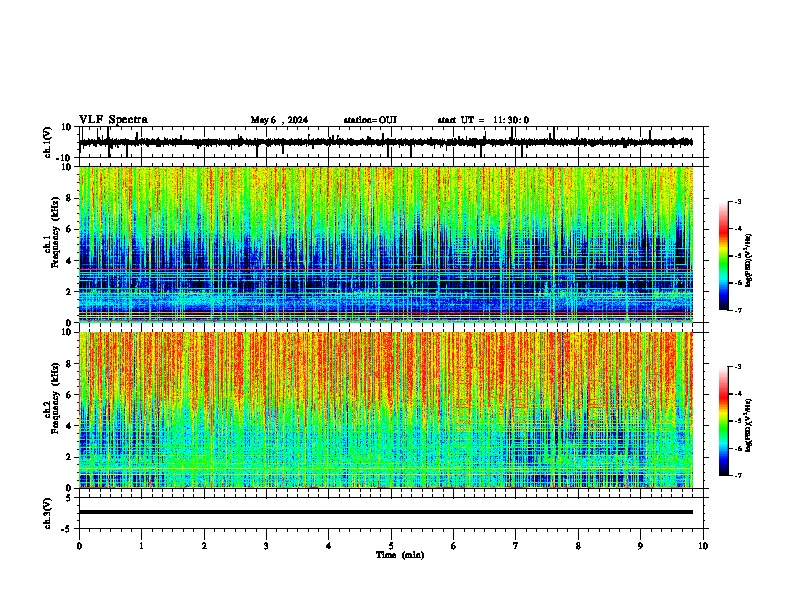Click the time axis tick label "3"
The image size is (792, 612).
pos(266,546)
